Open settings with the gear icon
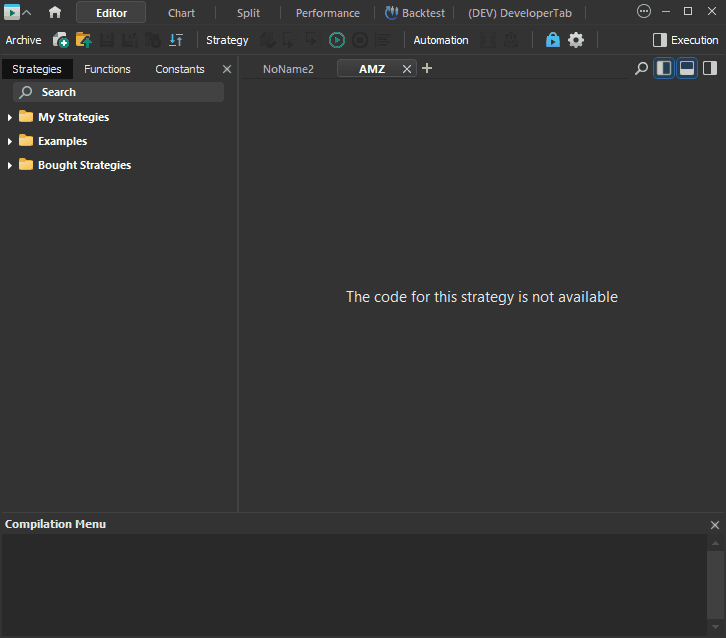This screenshot has height=638, width=726. pyautogui.click(x=576, y=40)
